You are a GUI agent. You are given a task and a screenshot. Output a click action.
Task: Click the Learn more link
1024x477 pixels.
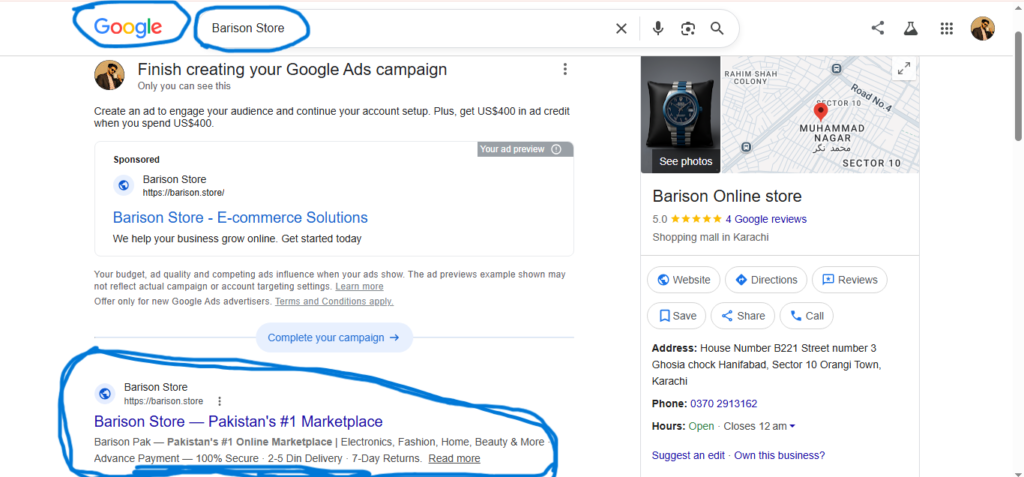tap(359, 287)
